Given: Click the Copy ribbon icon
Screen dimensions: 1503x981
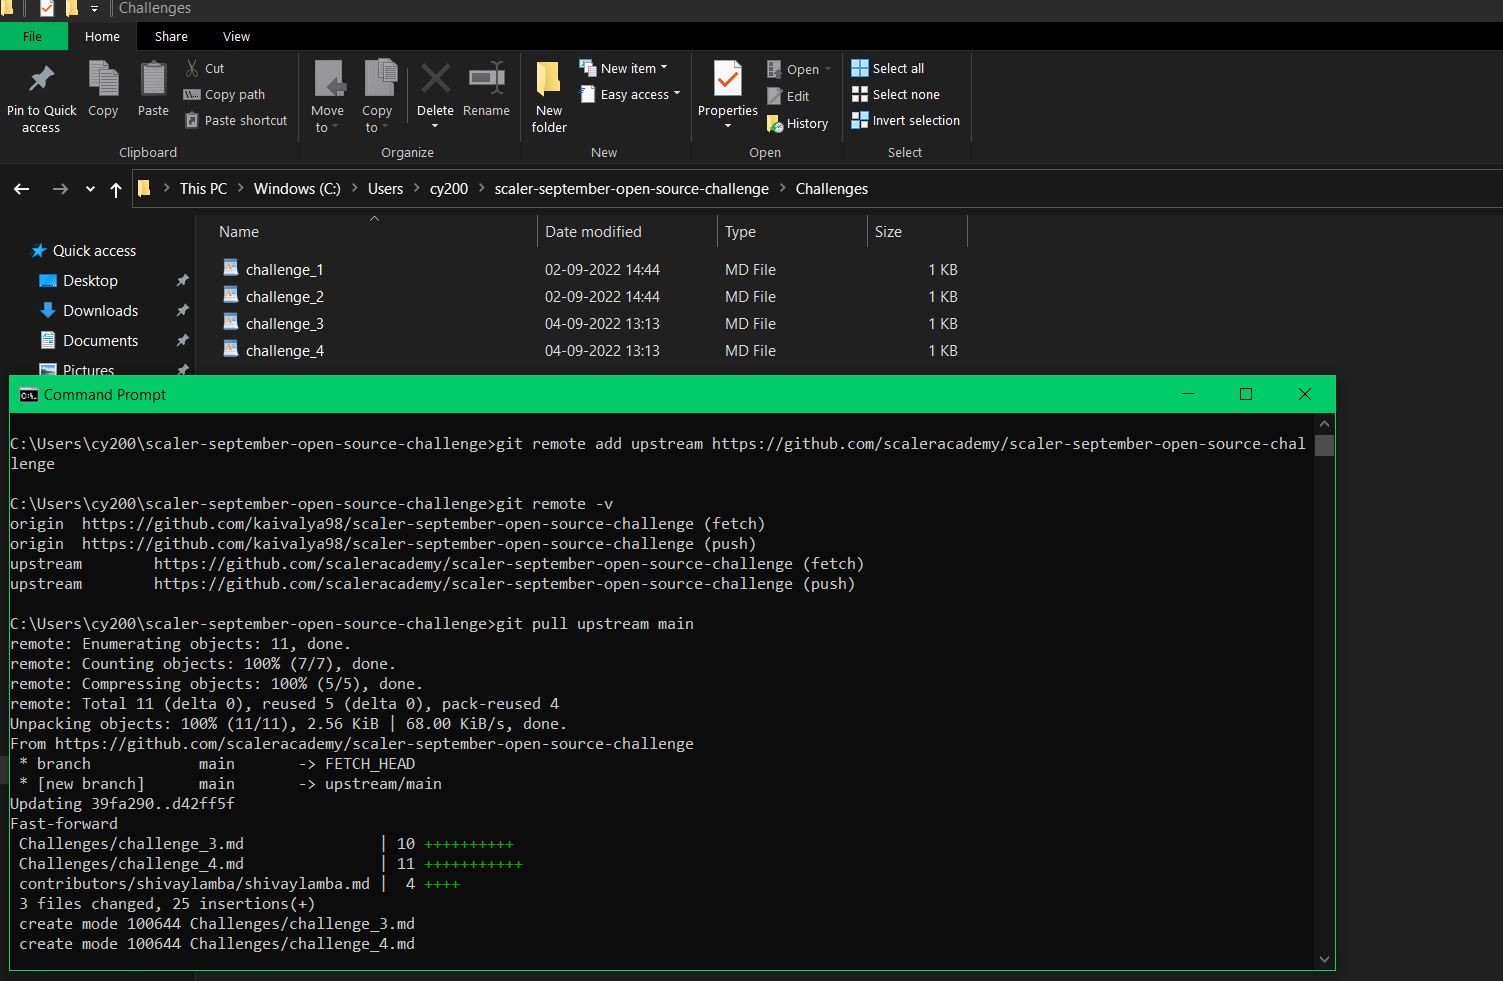Looking at the screenshot, I should [x=103, y=79].
